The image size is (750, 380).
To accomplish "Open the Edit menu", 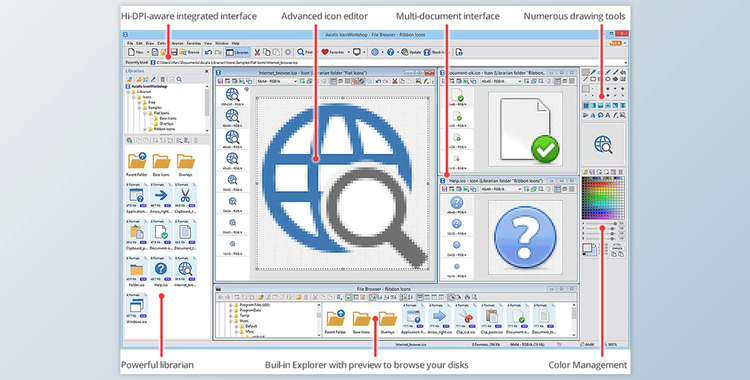I will click(x=139, y=43).
